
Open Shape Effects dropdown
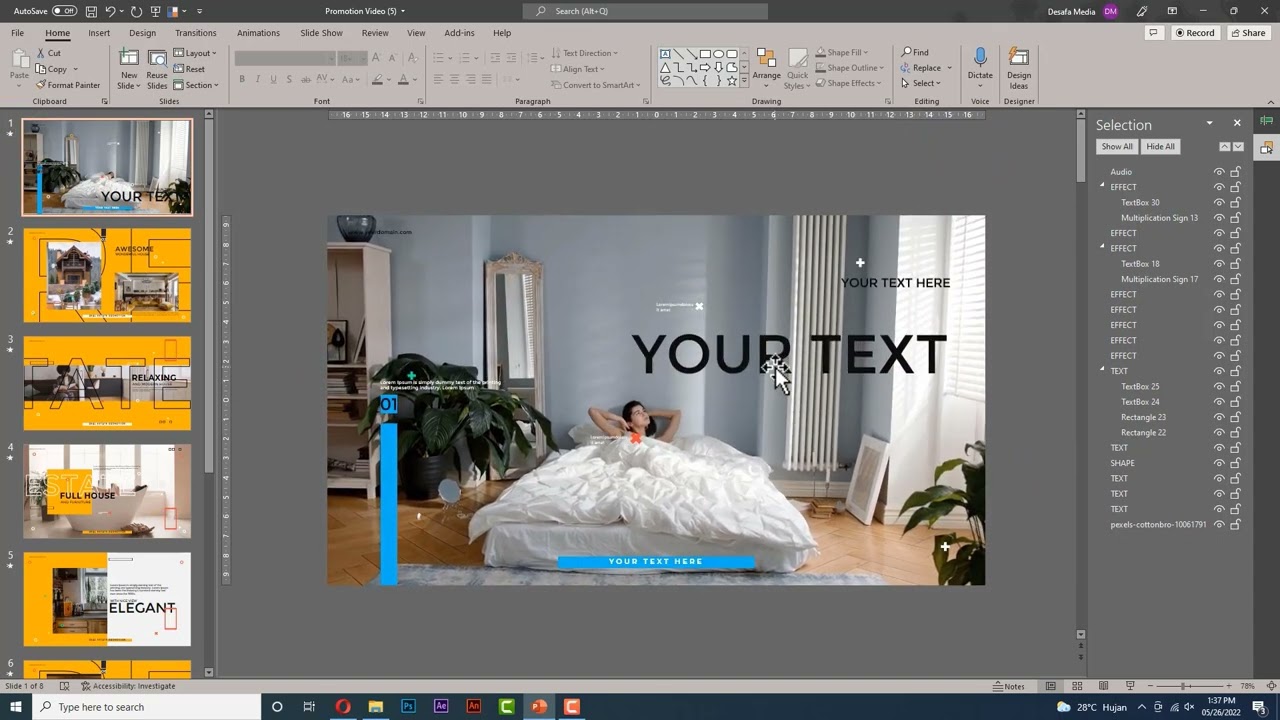848,84
